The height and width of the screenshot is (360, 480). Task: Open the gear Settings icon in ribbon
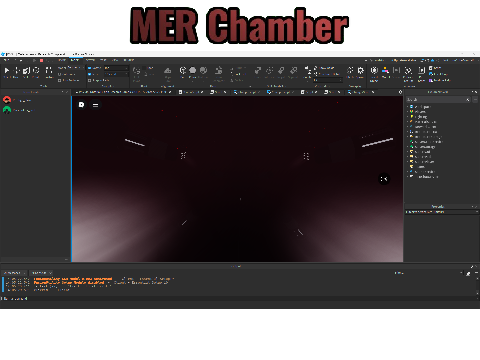tap(361, 70)
